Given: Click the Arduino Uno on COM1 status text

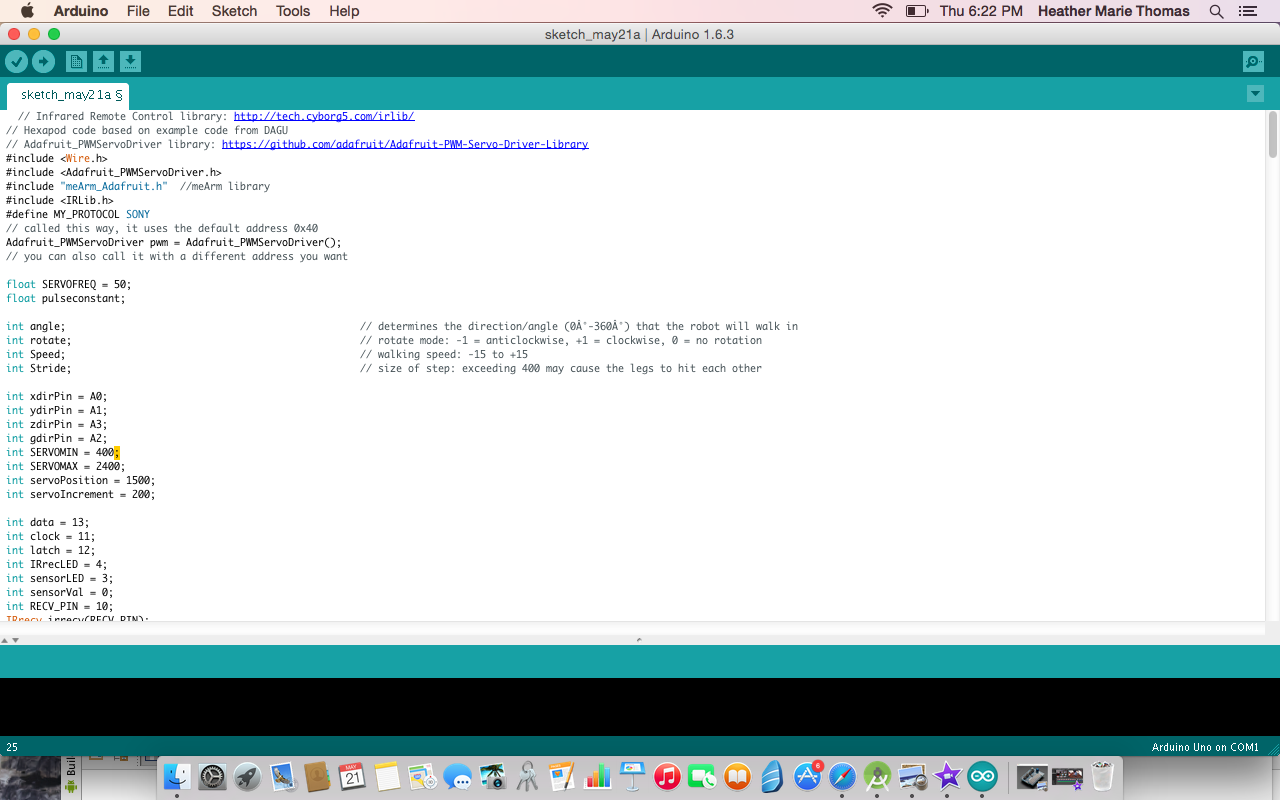Looking at the screenshot, I should [1205, 747].
